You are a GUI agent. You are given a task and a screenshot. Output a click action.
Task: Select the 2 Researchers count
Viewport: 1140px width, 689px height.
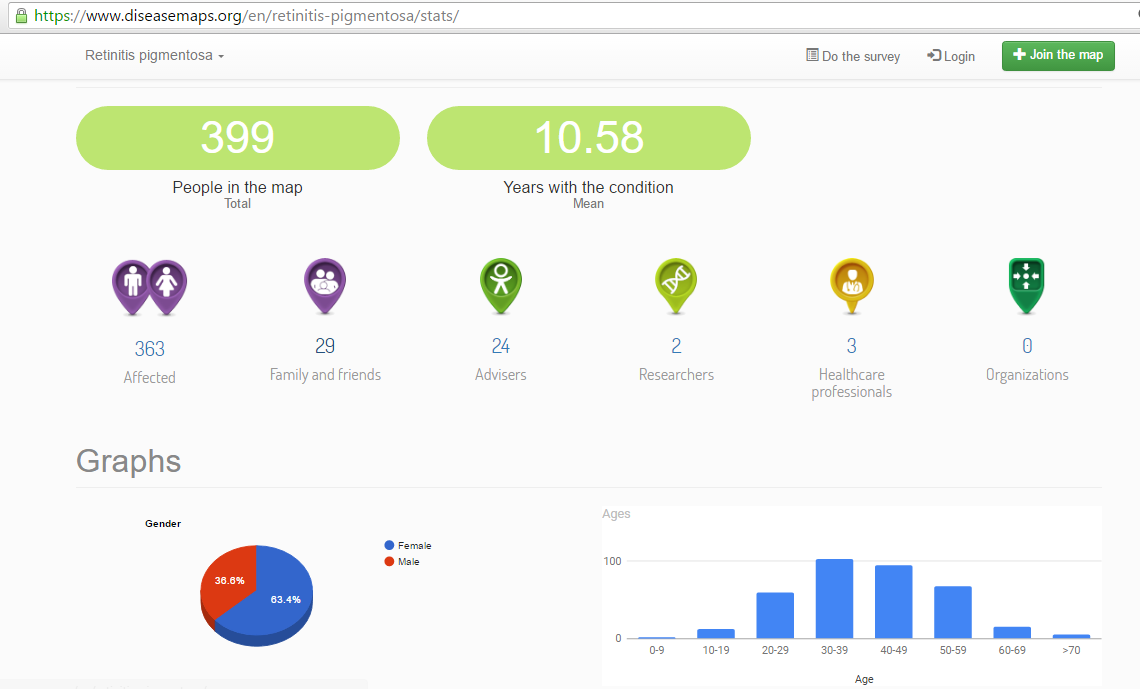676,346
